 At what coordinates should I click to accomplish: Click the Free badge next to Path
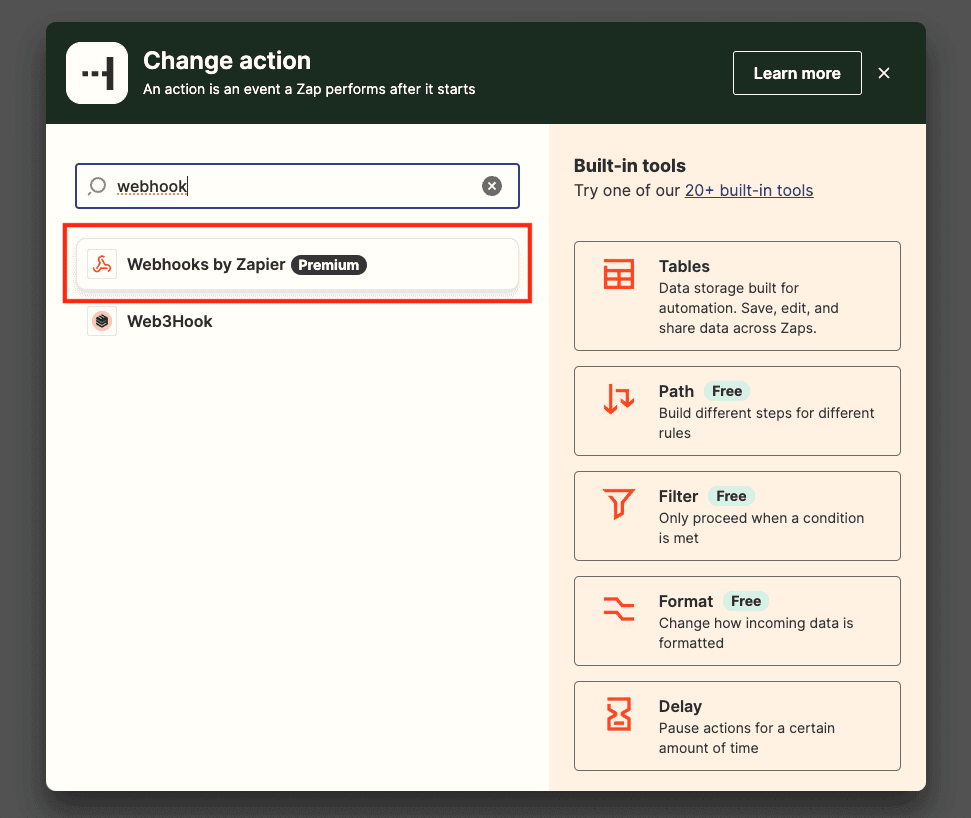point(727,391)
